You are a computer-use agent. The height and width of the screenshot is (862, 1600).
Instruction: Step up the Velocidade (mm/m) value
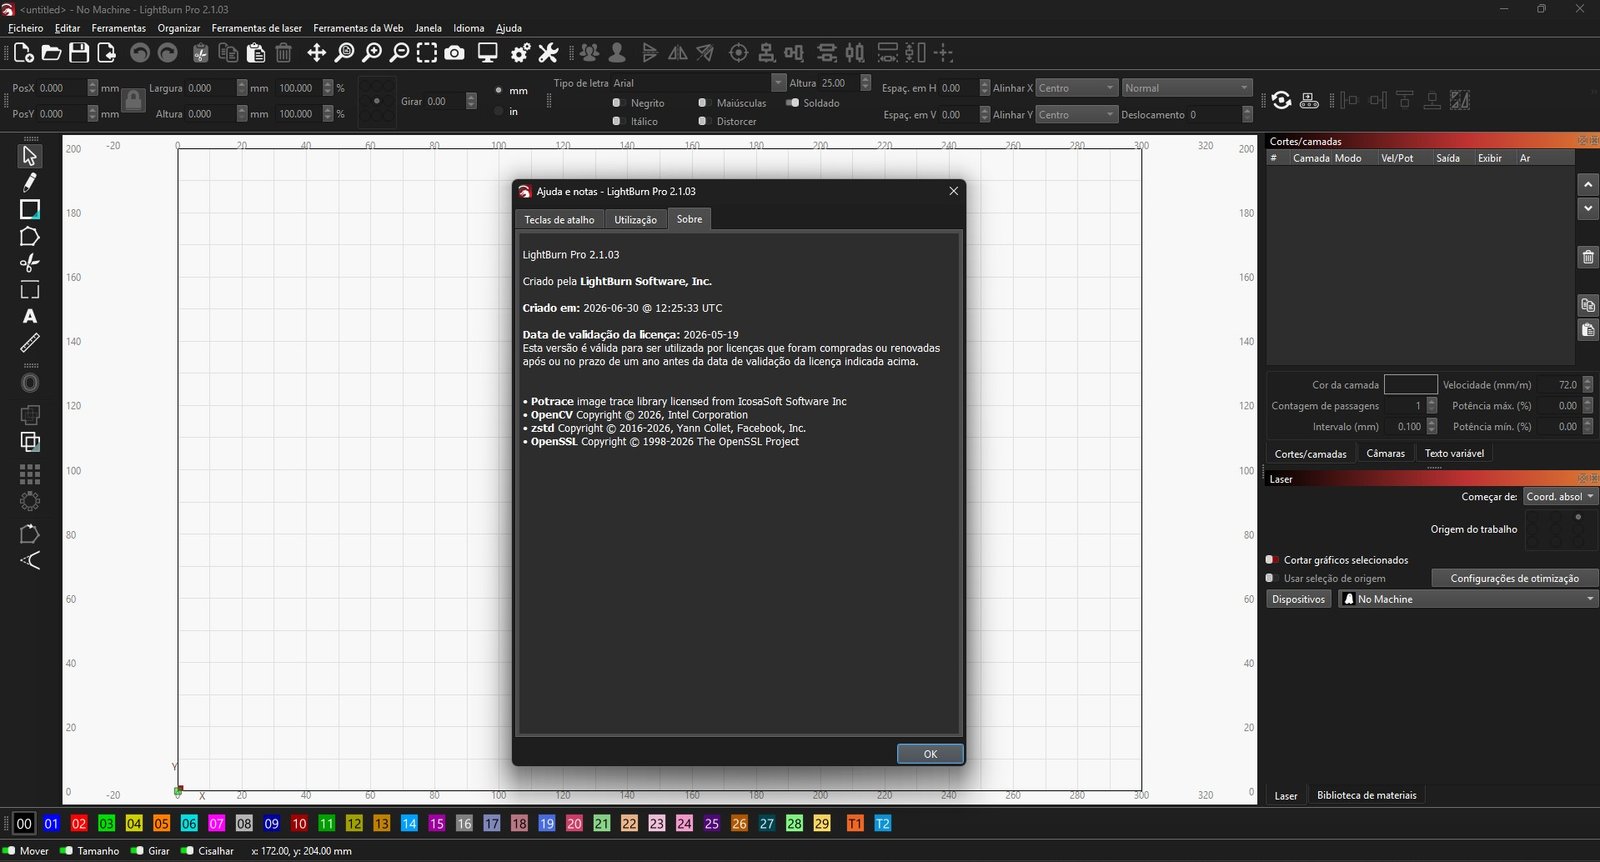1588,381
